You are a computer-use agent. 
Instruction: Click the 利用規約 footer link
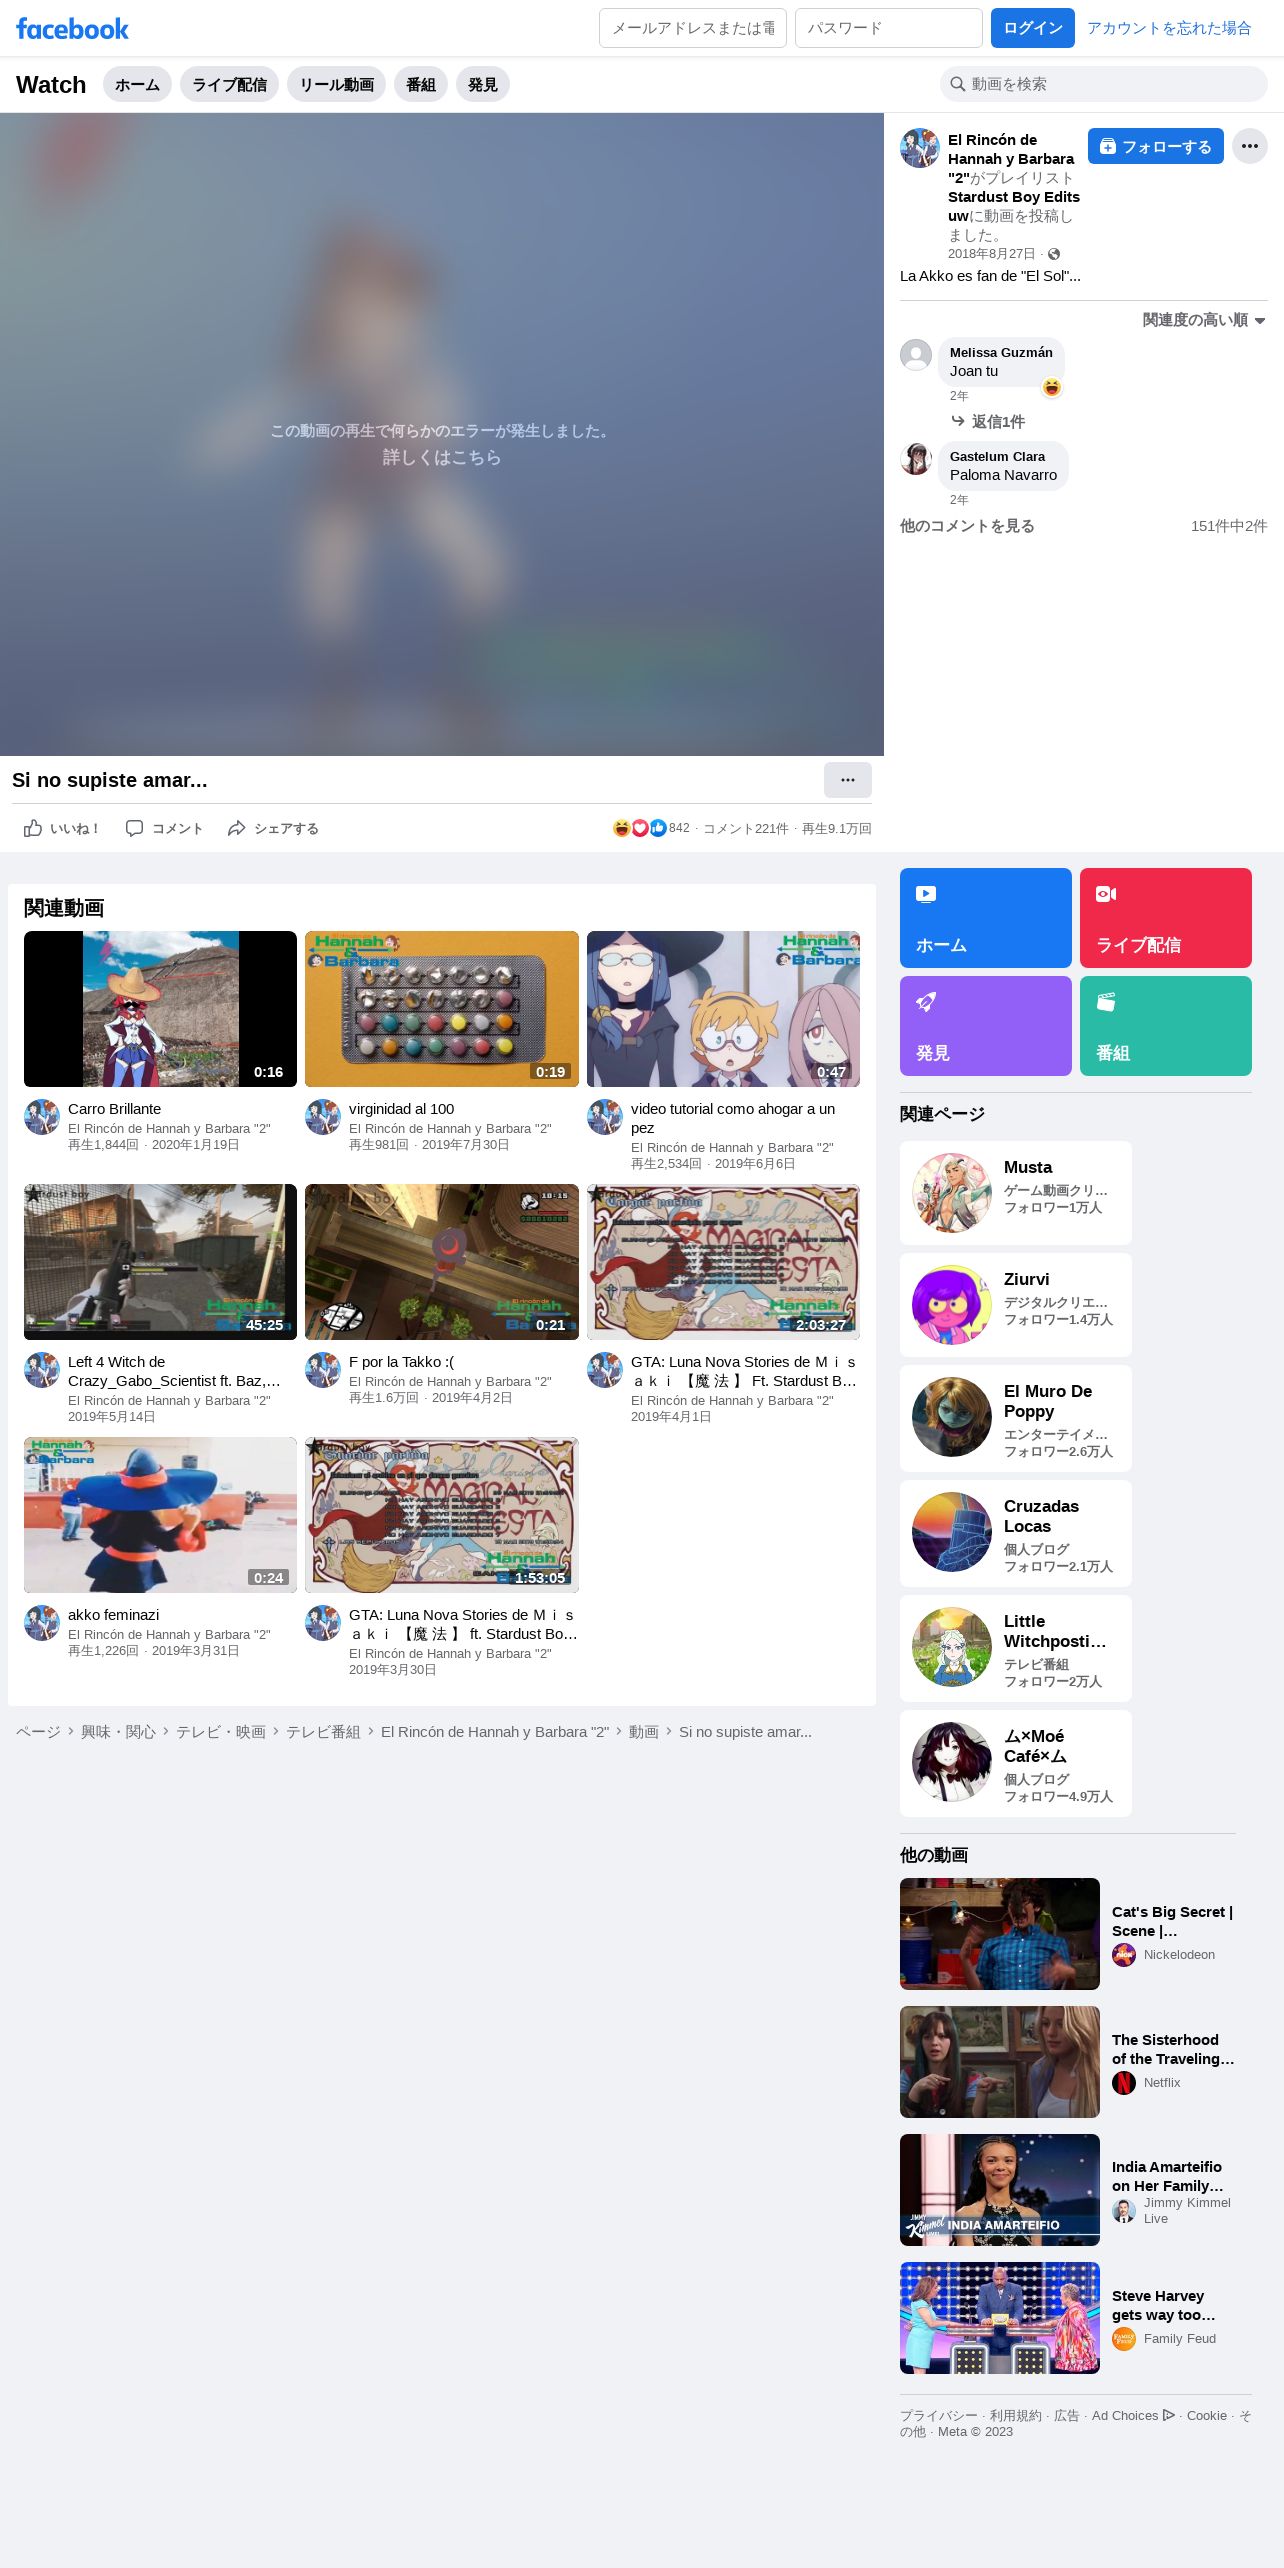[1016, 2415]
